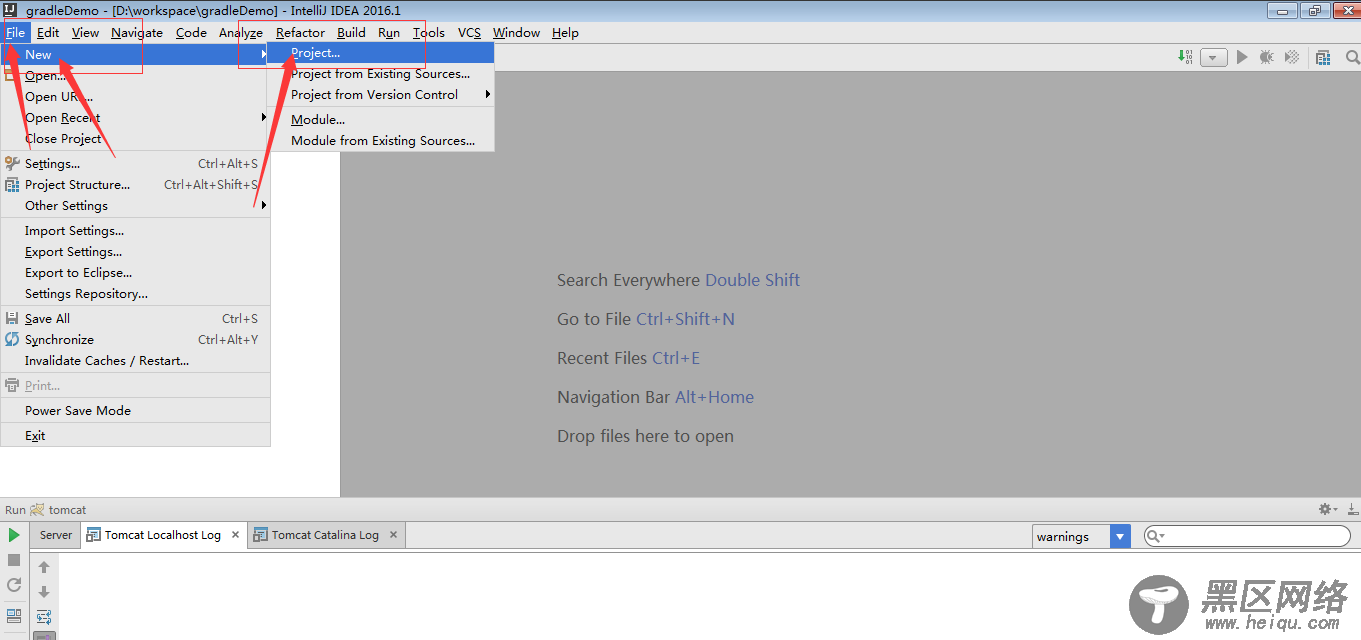The height and width of the screenshot is (640, 1361).
Task: Switch to the Server tab
Action: point(55,535)
